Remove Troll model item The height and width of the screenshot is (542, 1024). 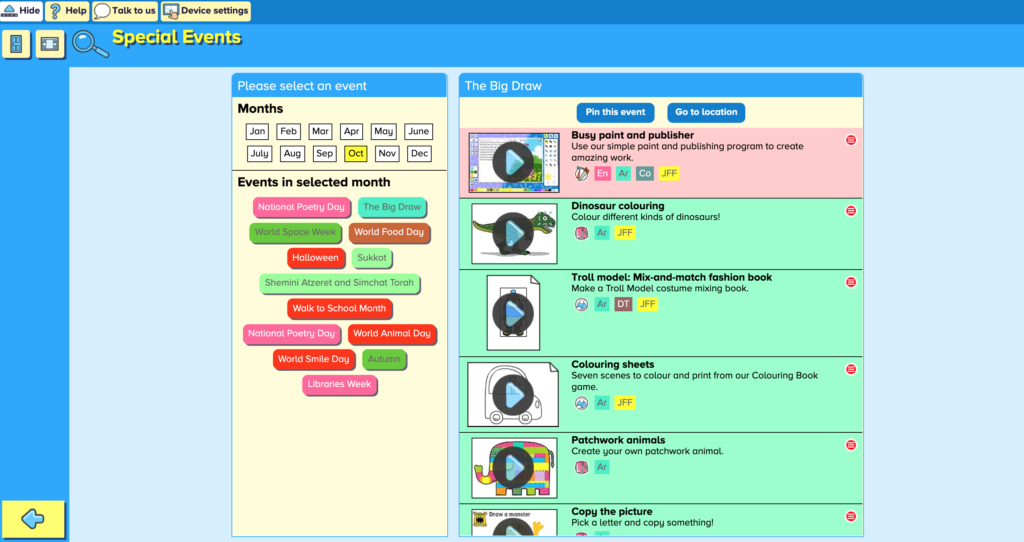tap(851, 282)
